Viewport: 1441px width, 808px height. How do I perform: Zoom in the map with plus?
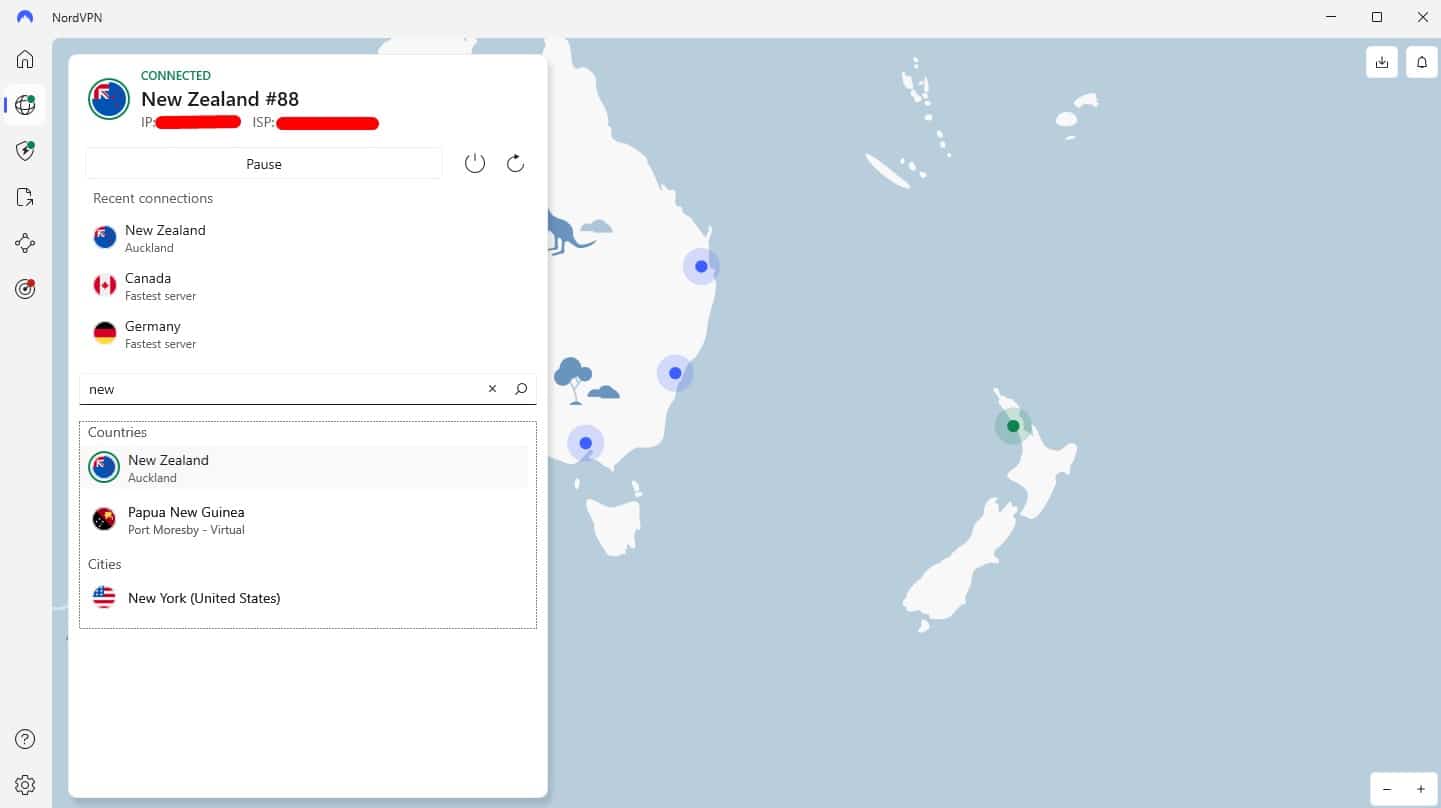1420,789
